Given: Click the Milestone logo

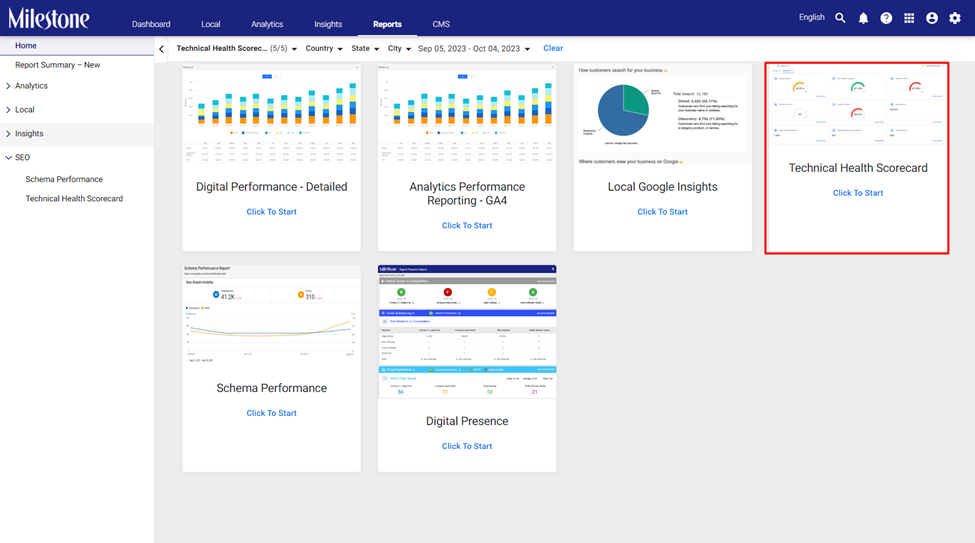Looking at the screenshot, I should pos(49,19).
